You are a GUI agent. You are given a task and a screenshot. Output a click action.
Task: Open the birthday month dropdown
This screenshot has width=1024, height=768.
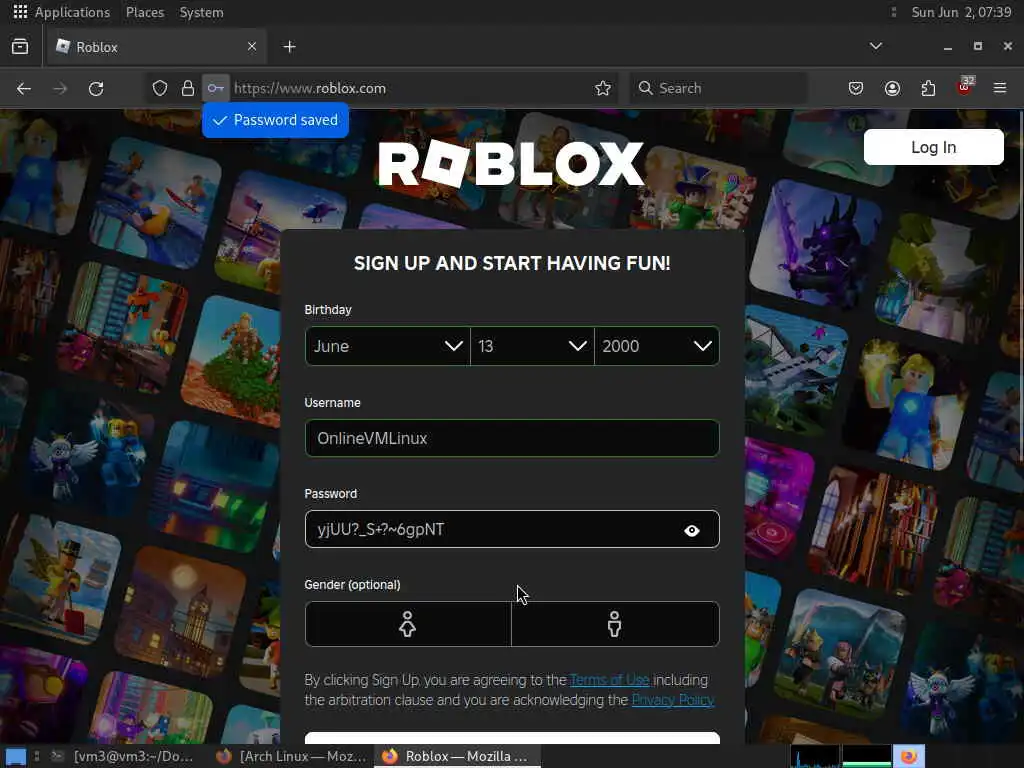coord(387,346)
